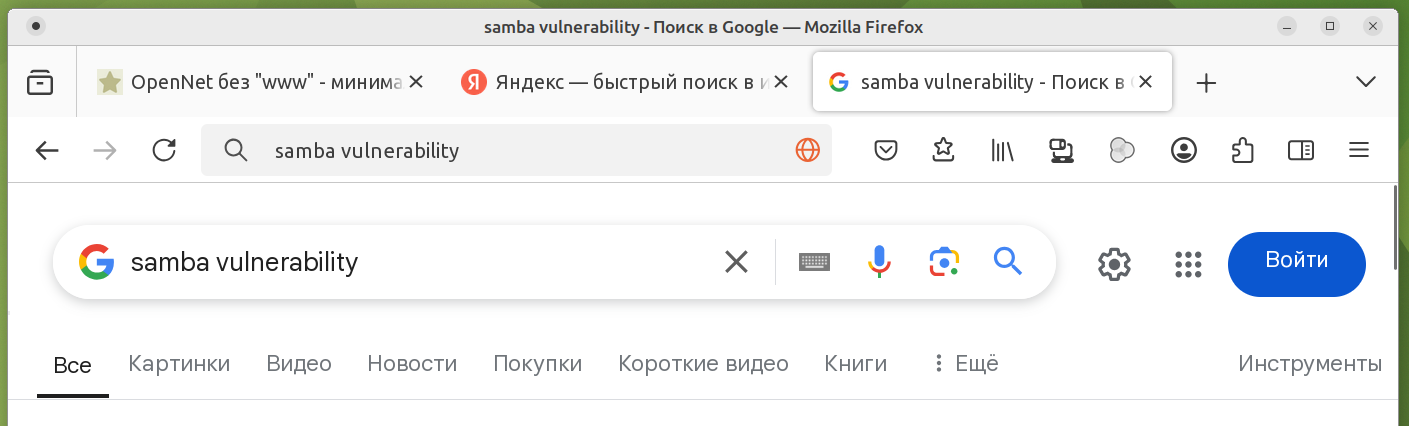Click the Firefox address bar field
The height and width of the screenshot is (426, 1409).
520,151
